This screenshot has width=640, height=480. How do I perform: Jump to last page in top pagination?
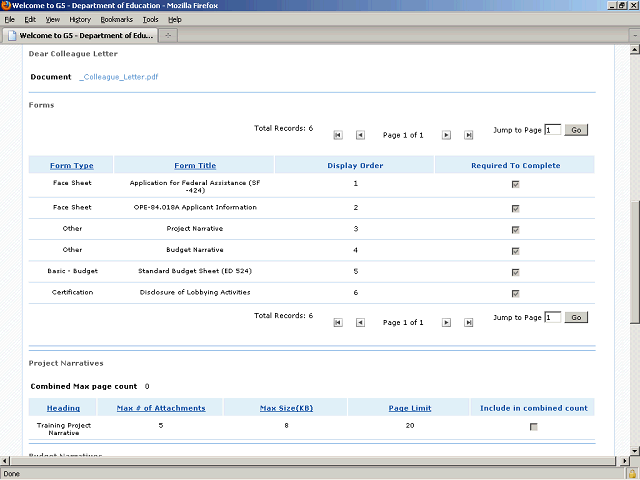[x=468, y=135]
